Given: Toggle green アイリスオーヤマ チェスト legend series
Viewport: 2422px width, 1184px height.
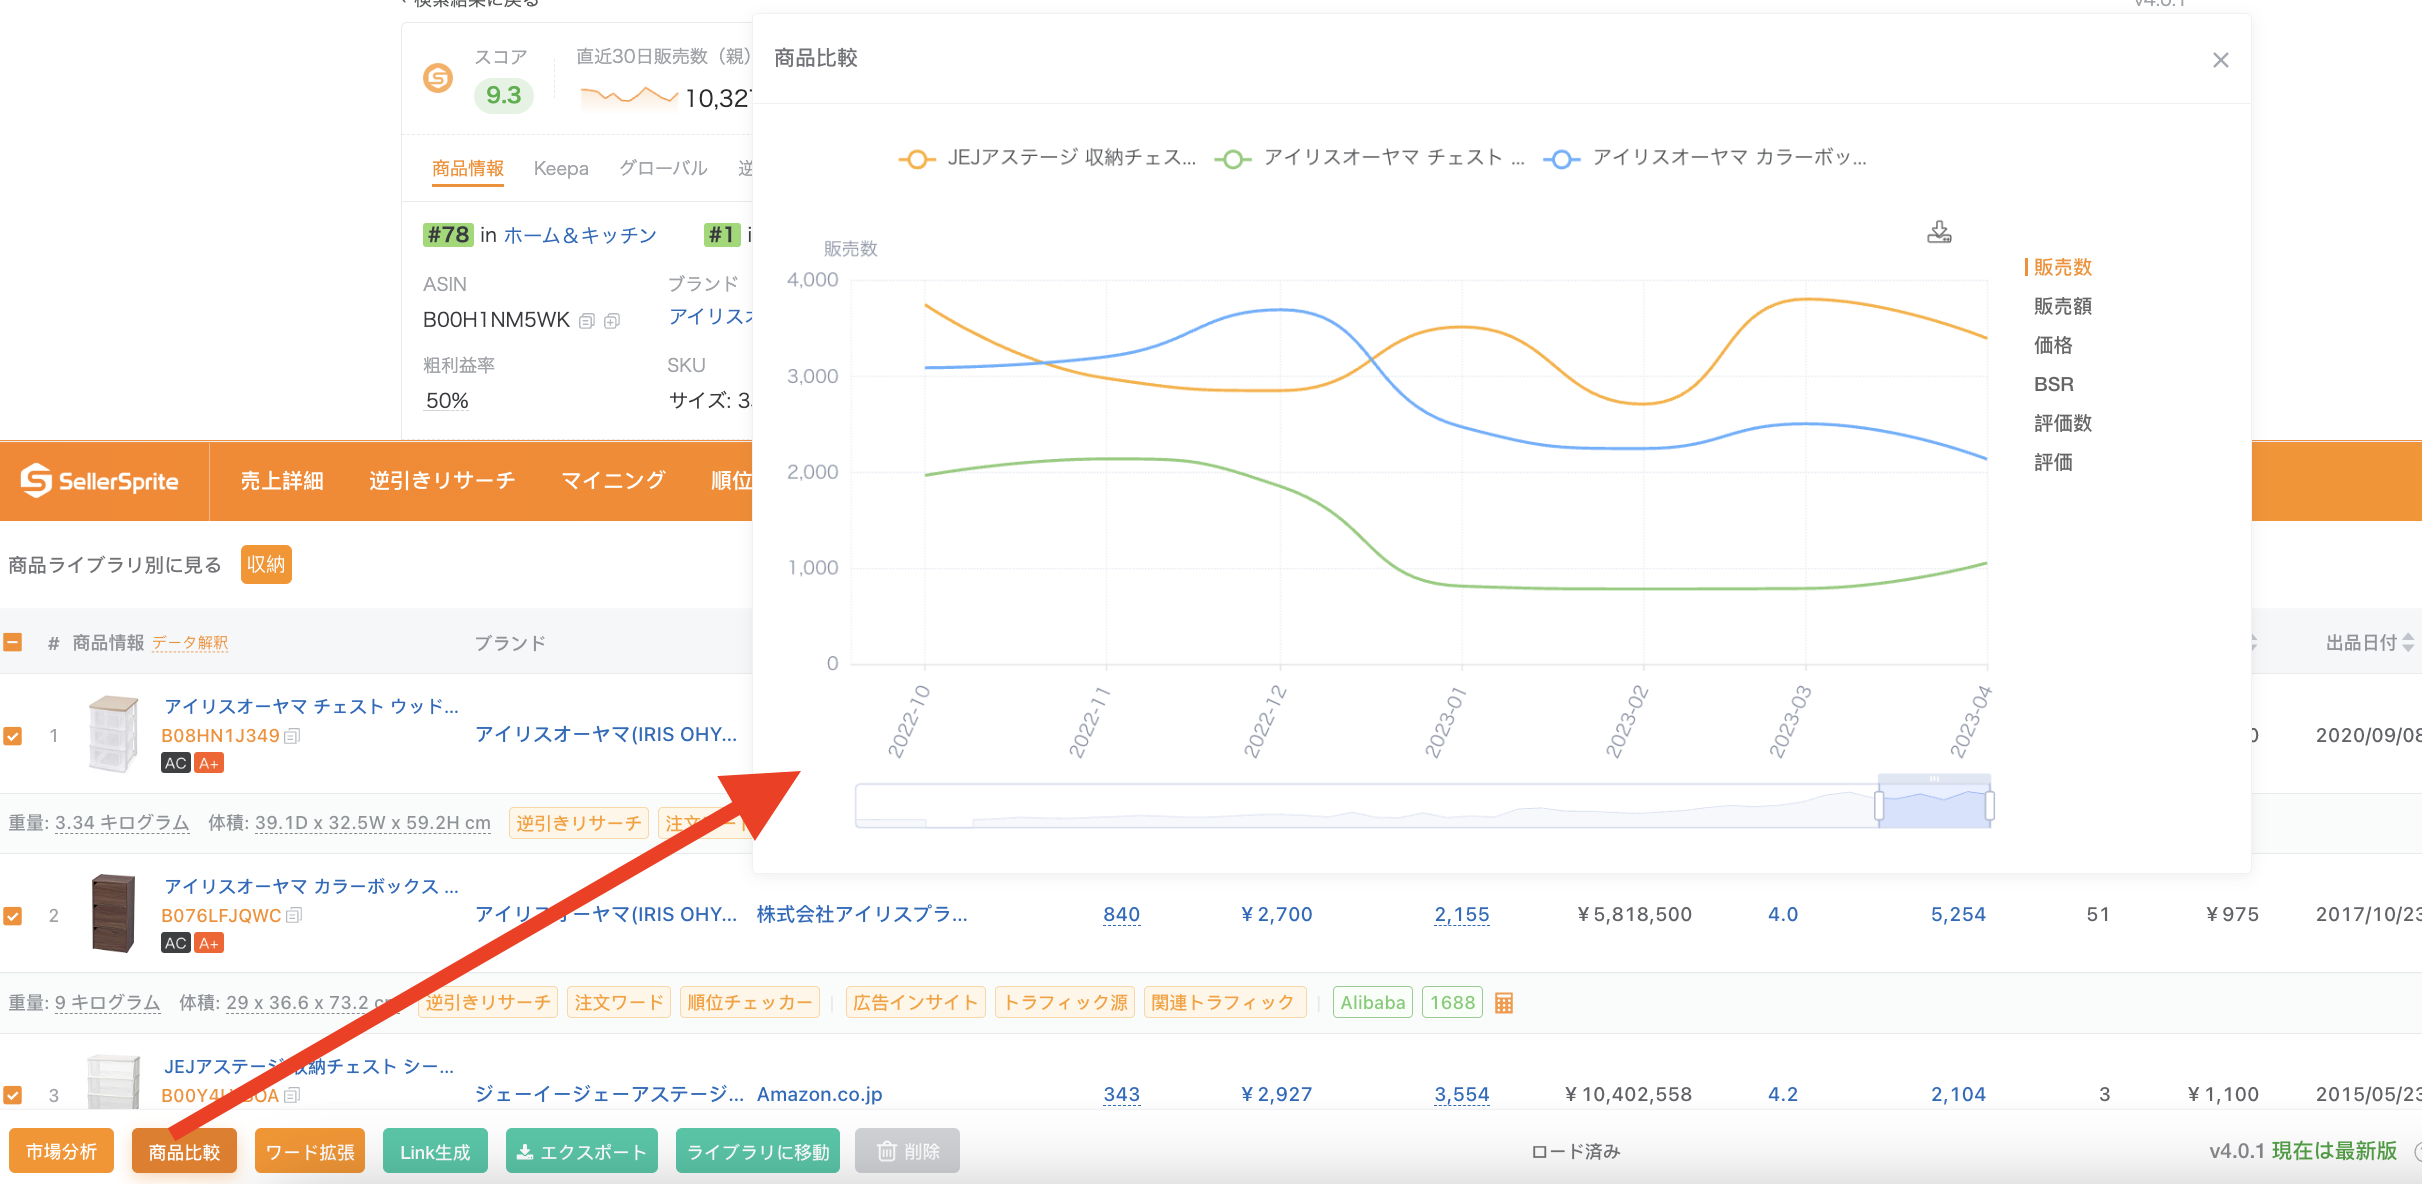Looking at the screenshot, I should [1369, 158].
